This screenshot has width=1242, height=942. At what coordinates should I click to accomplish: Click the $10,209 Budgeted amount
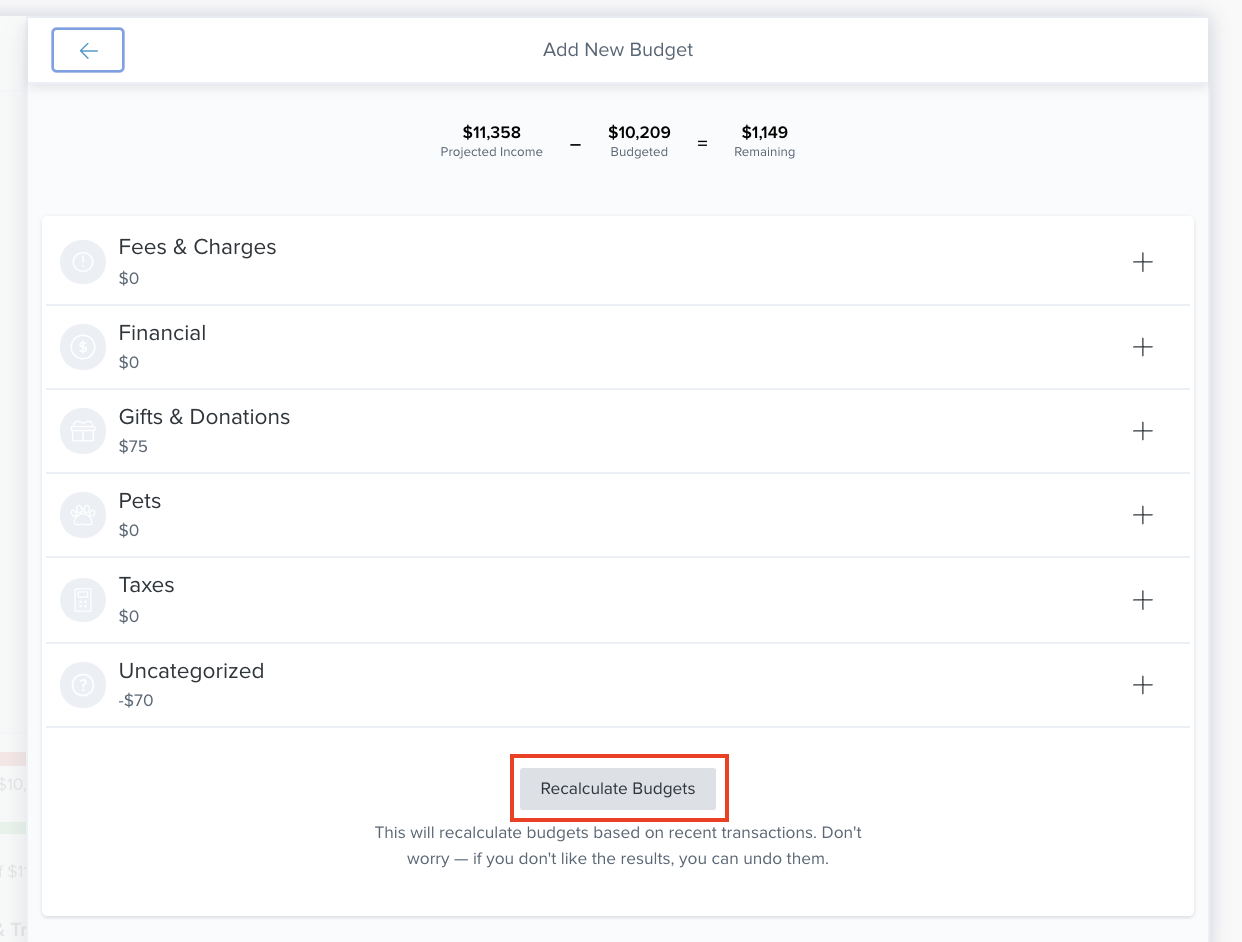click(x=639, y=132)
